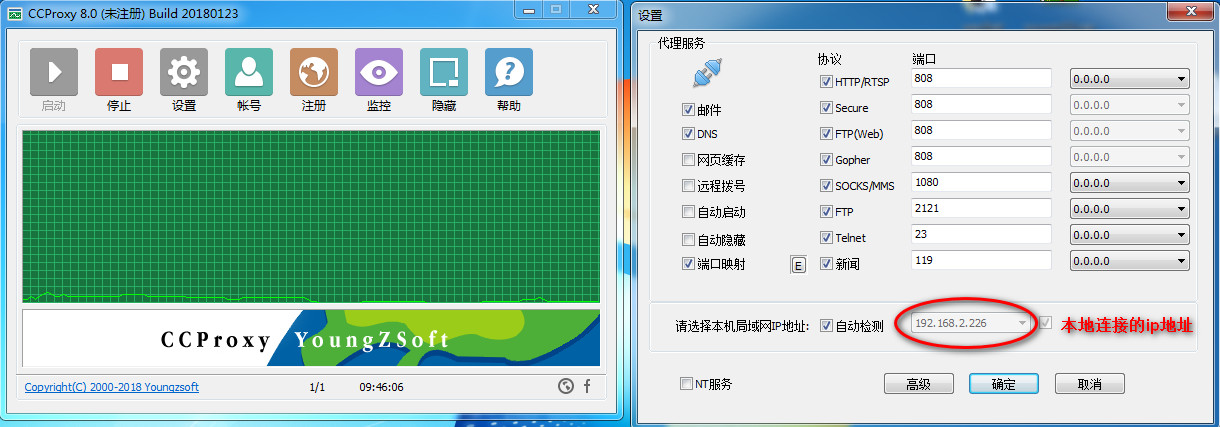This screenshot has width=1220, height=427.
Task: Click the FTP(Web) port field
Action: [982, 130]
